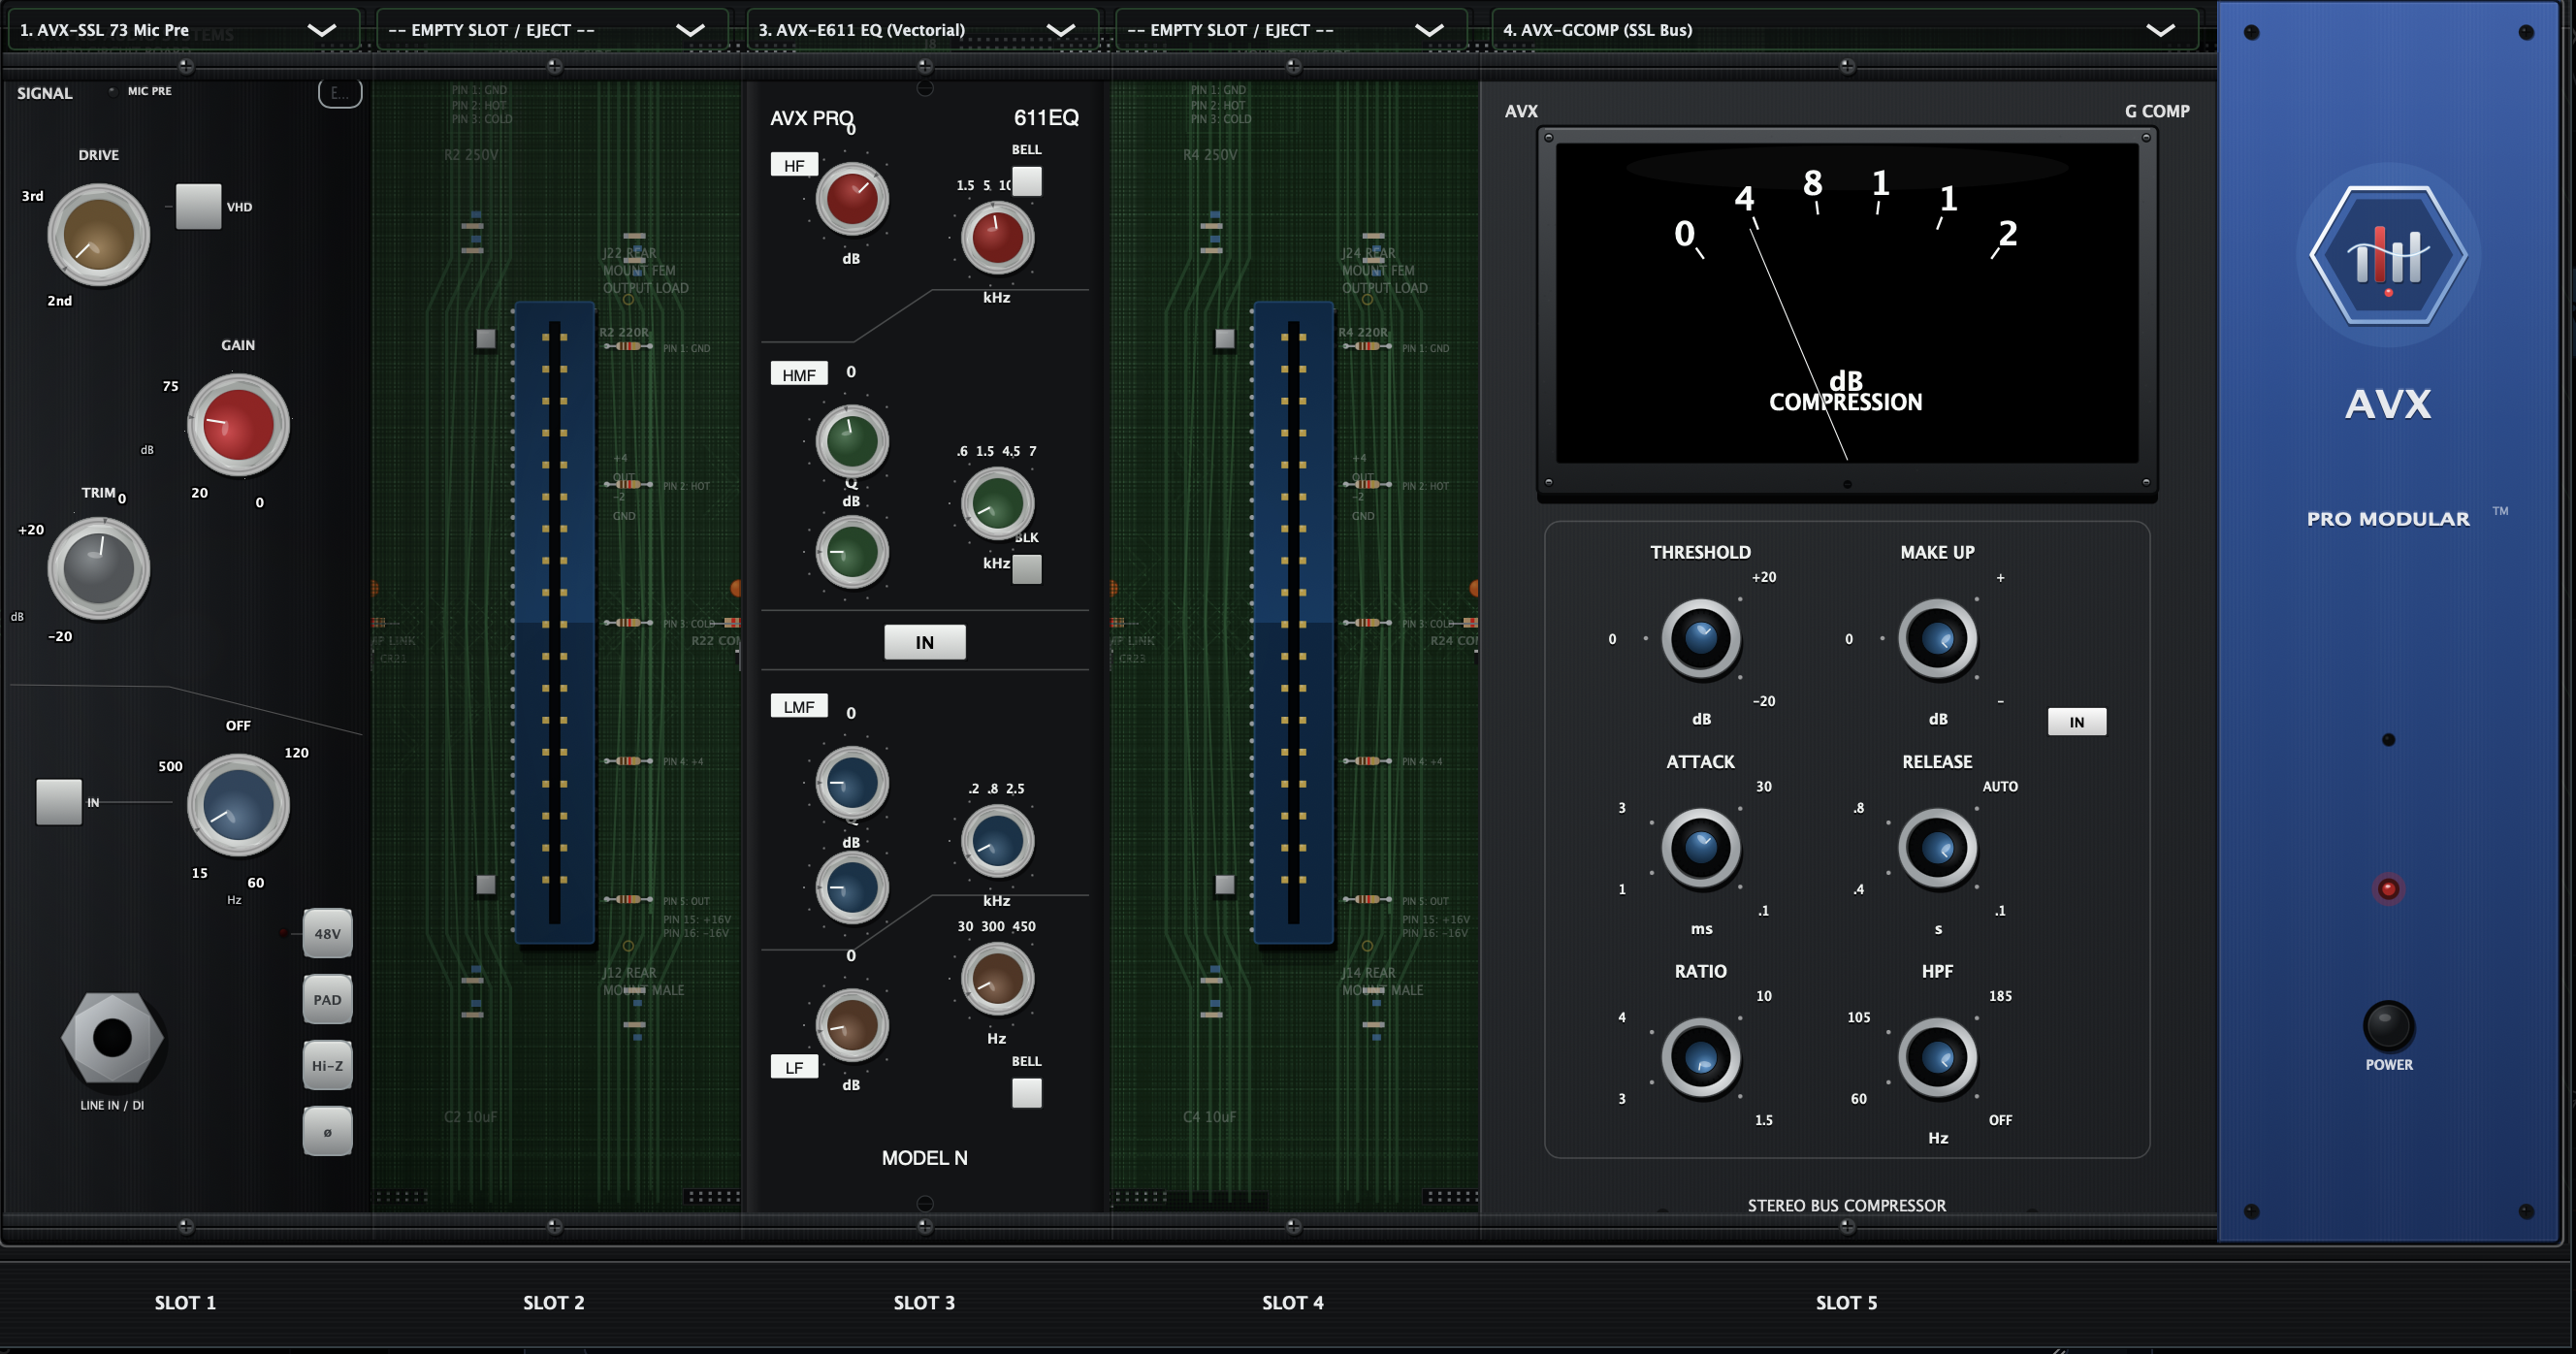Enable 48V phantom power
2576x1354 pixels.
click(327, 934)
